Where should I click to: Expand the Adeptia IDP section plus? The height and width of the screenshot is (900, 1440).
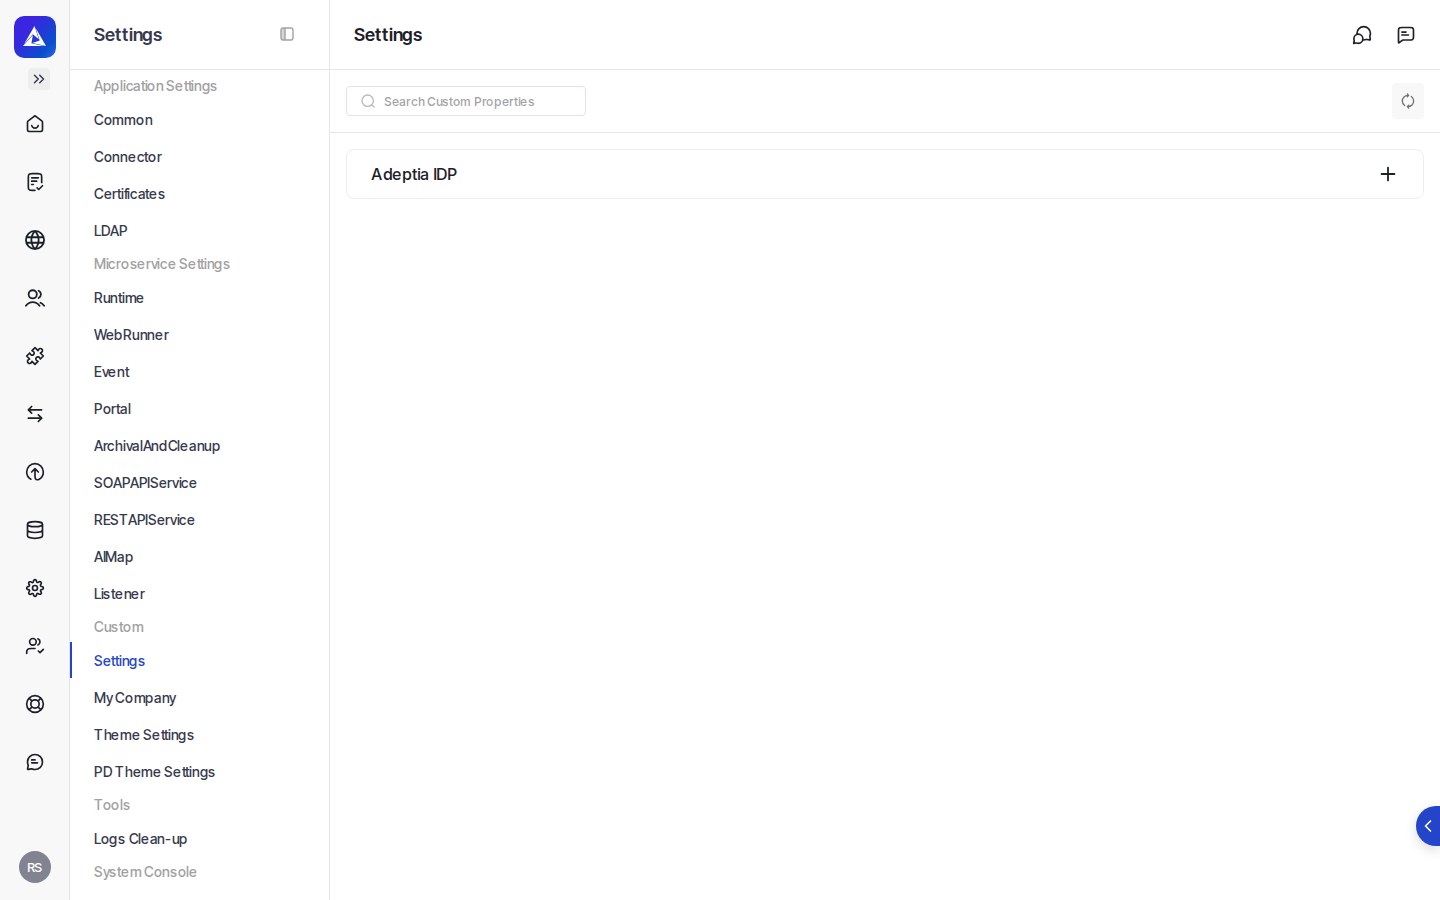pos(1388,174)
